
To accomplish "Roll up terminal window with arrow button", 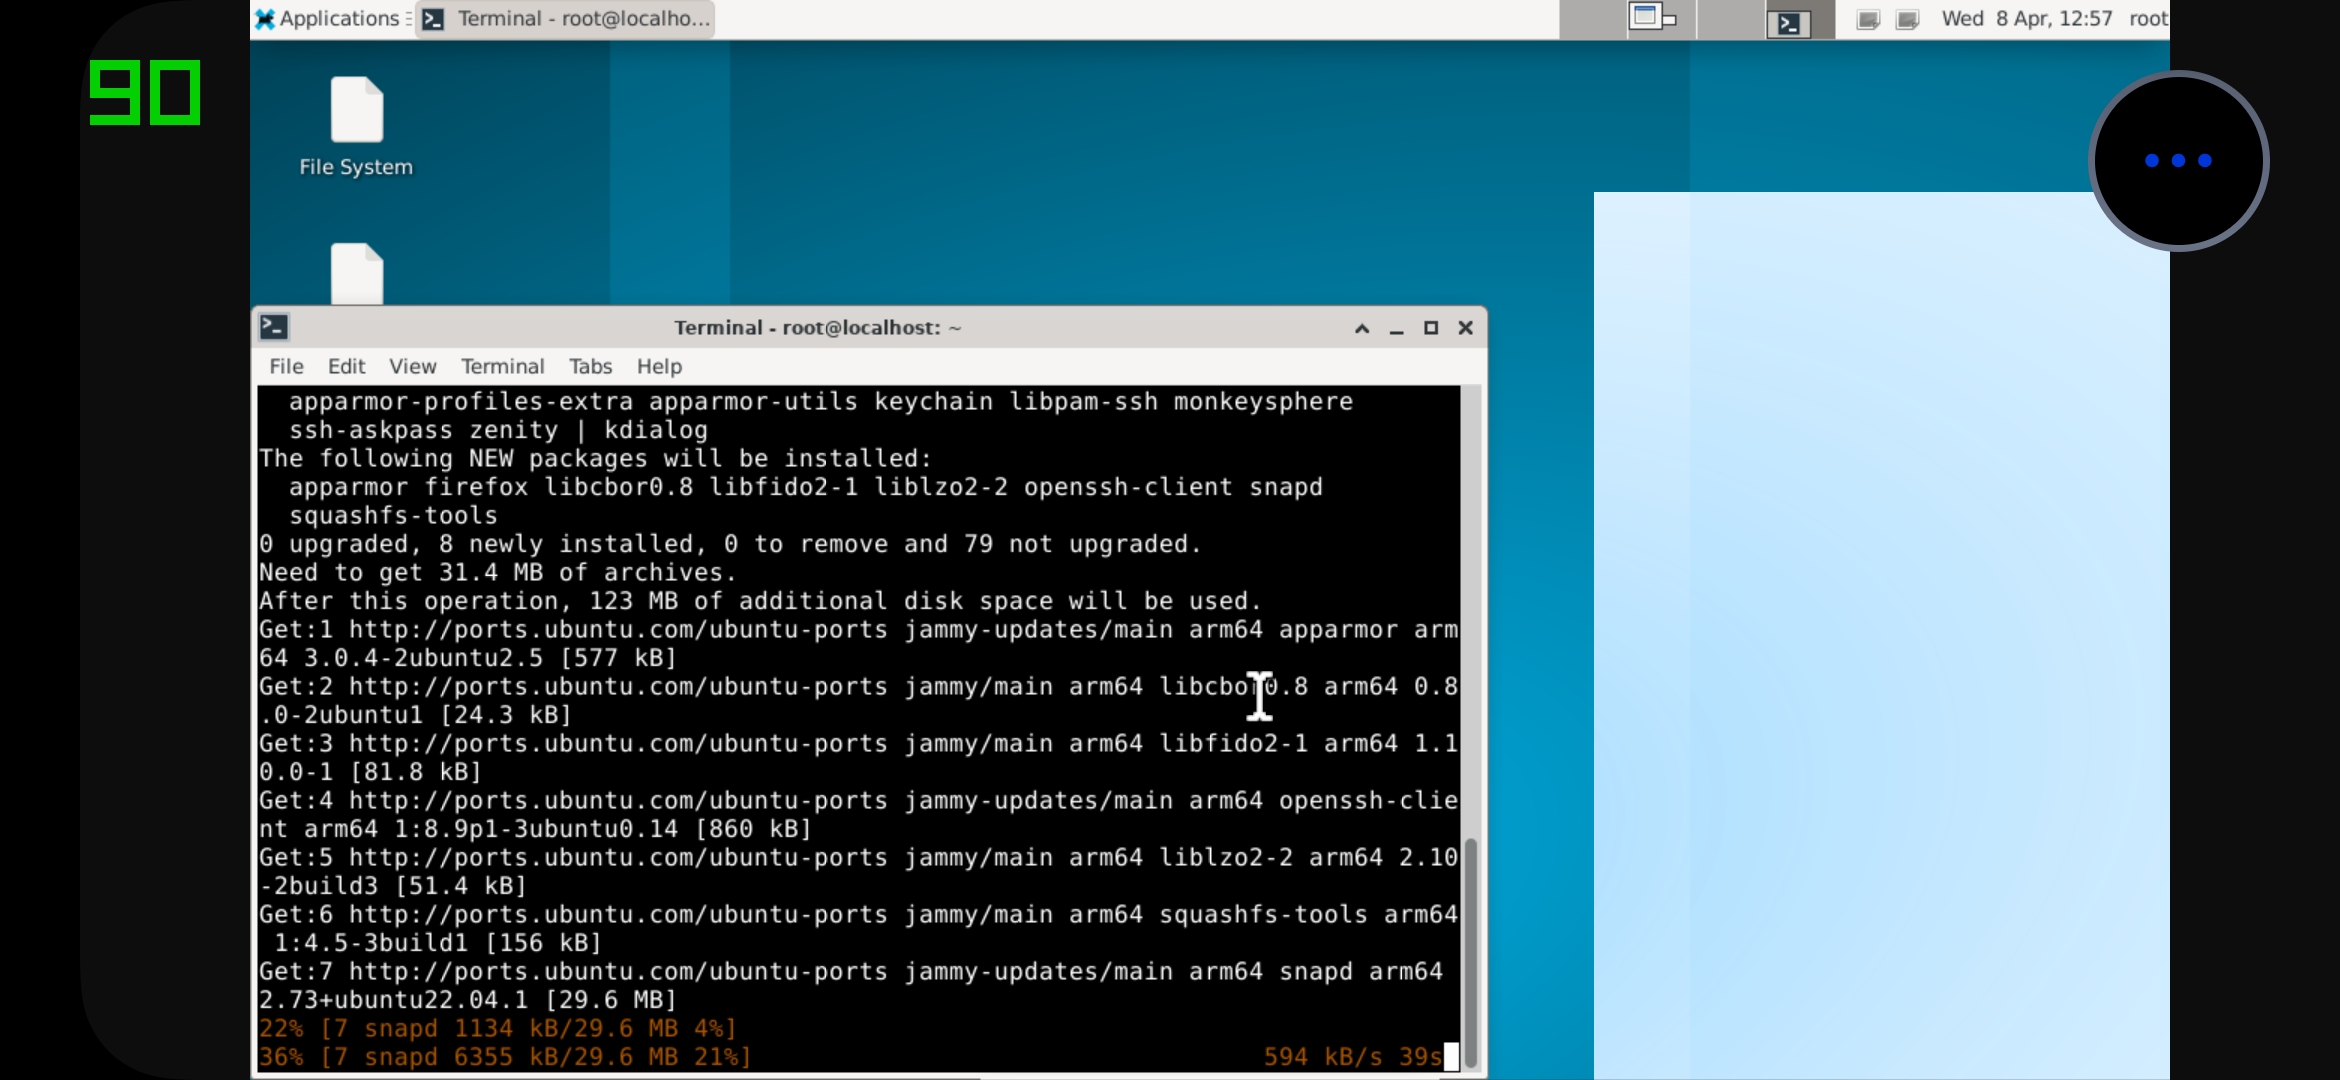I will tap(1362, 328).
